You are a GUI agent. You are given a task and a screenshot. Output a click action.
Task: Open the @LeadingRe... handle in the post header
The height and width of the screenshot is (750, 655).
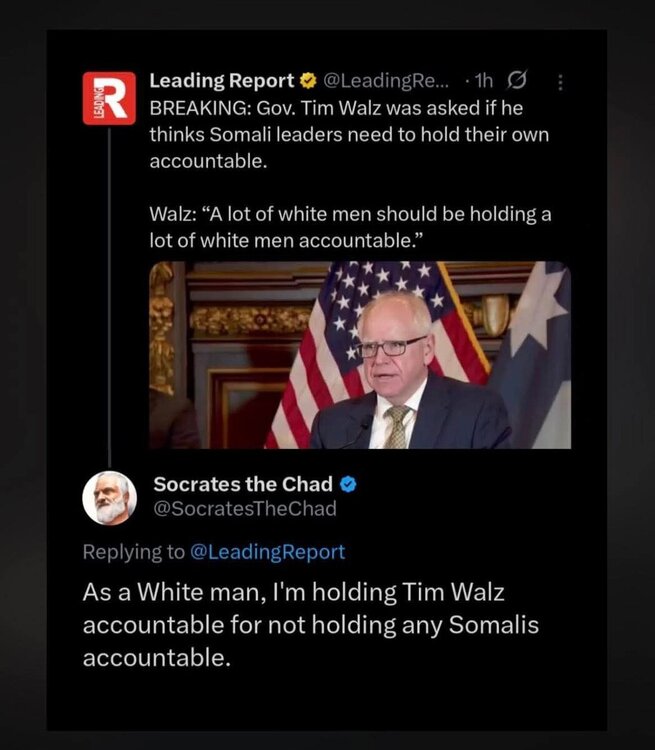tap(386, 81)
